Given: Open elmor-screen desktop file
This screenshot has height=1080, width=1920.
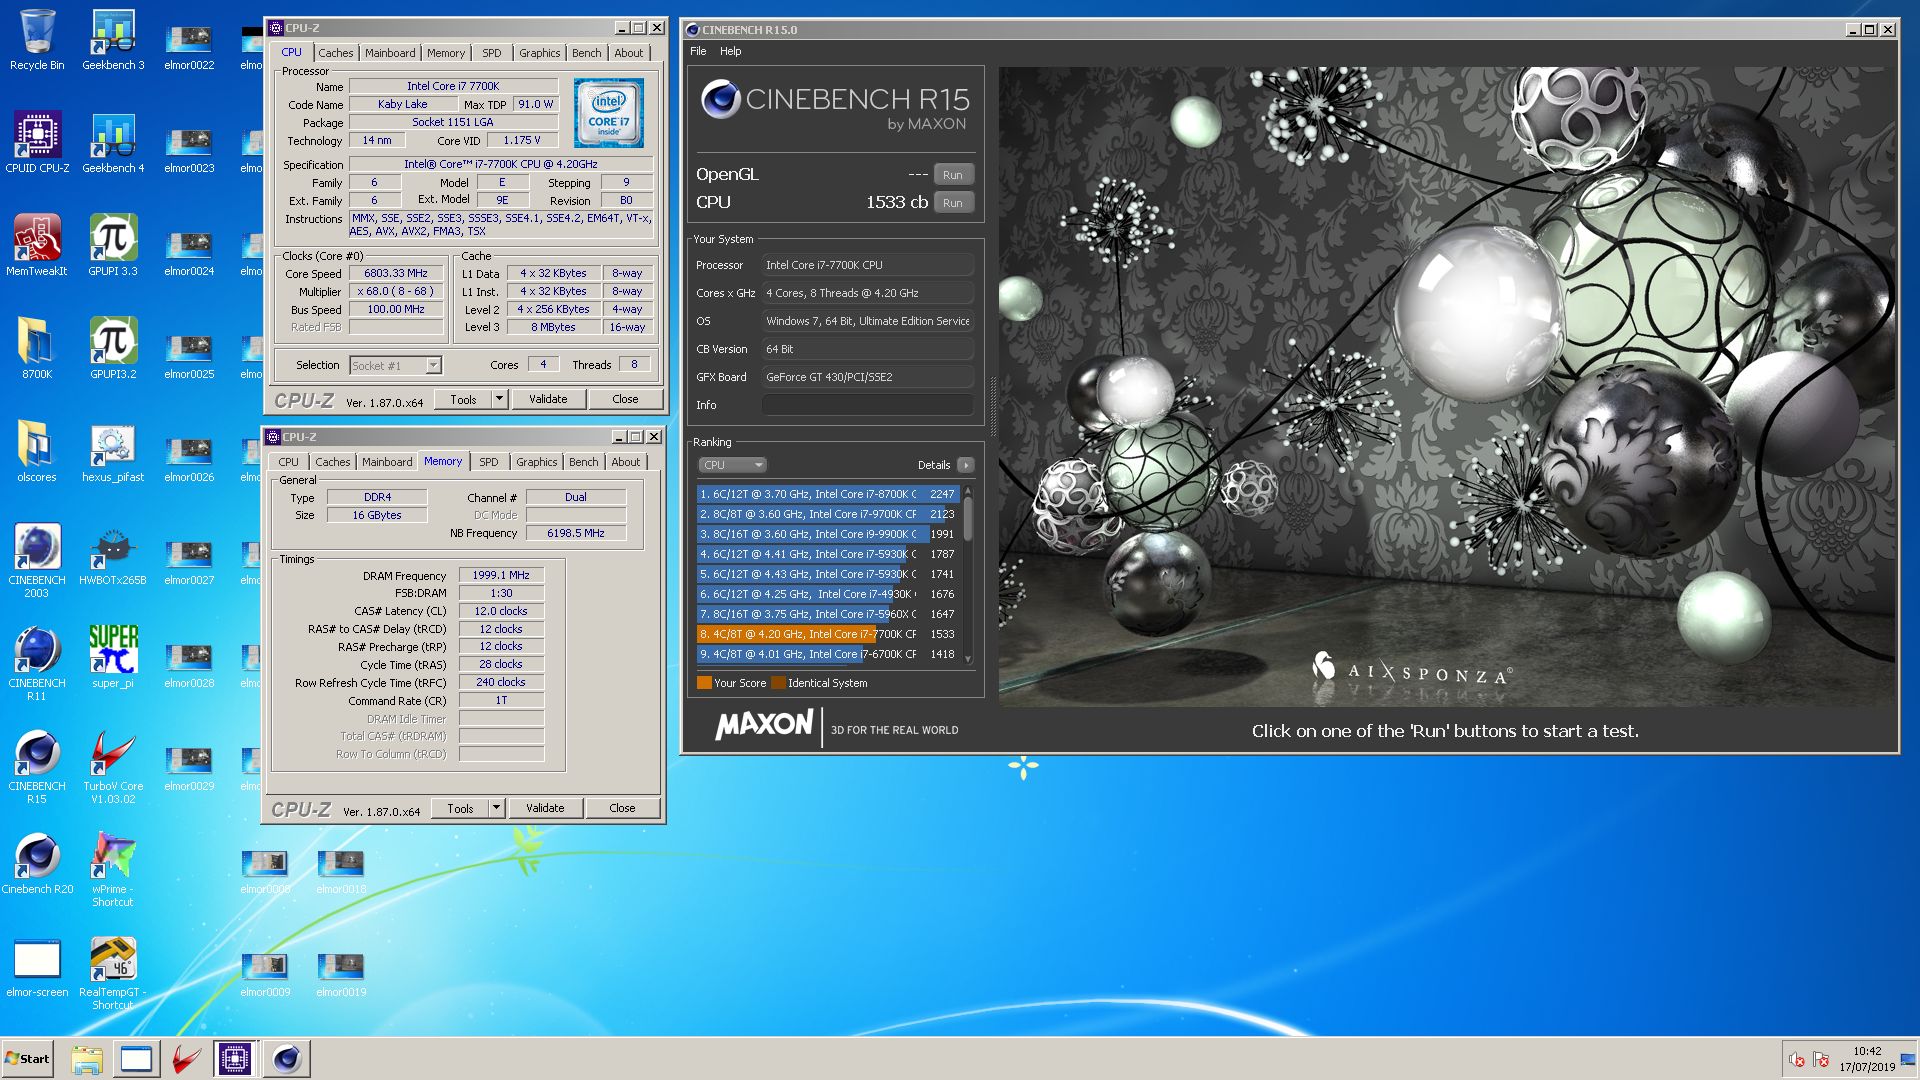Looking at the screenshot, I should [x=37, y=967].
